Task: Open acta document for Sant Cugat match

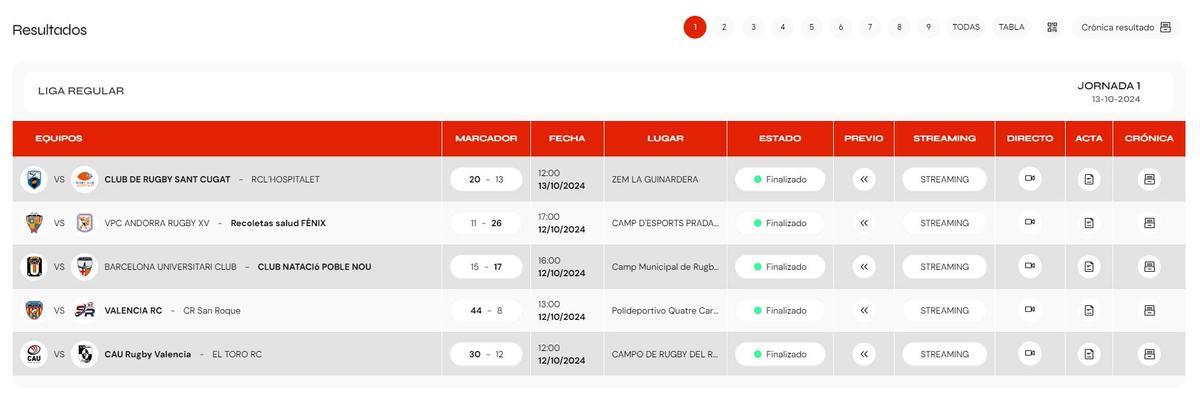Action: pyautogui.click(x=1089, y=179)
